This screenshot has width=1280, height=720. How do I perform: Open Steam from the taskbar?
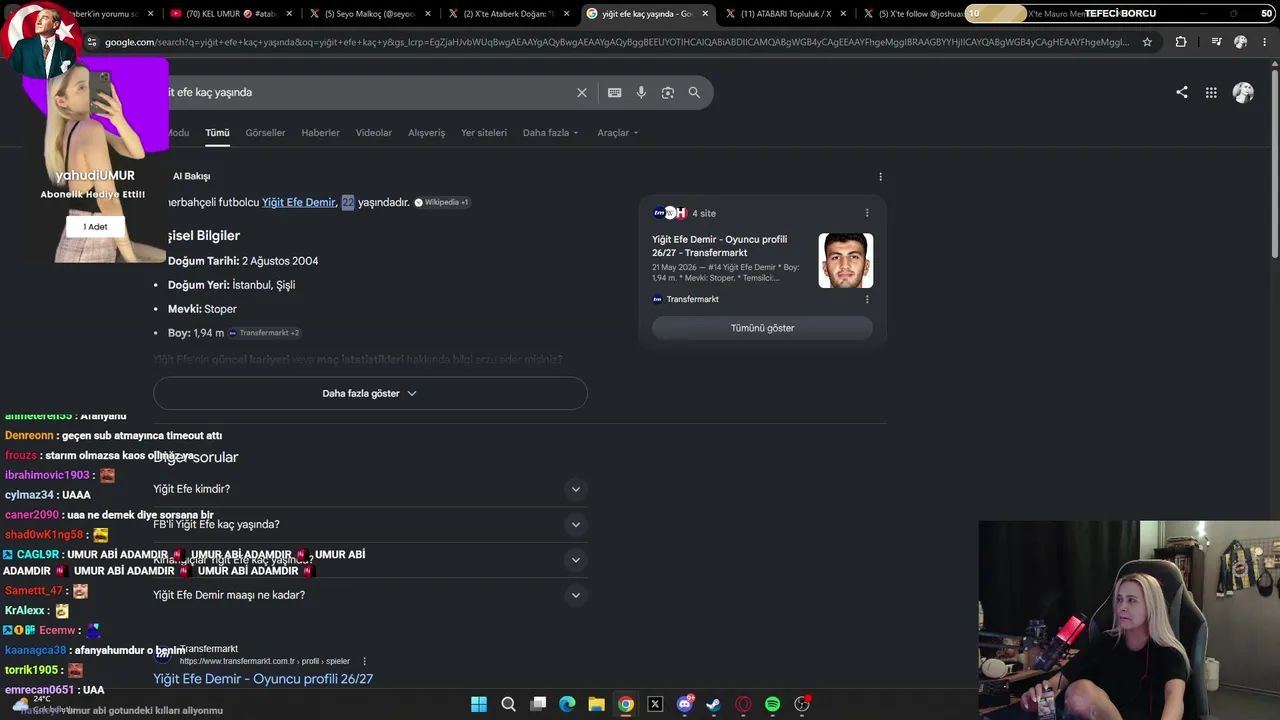click(713, 704)
